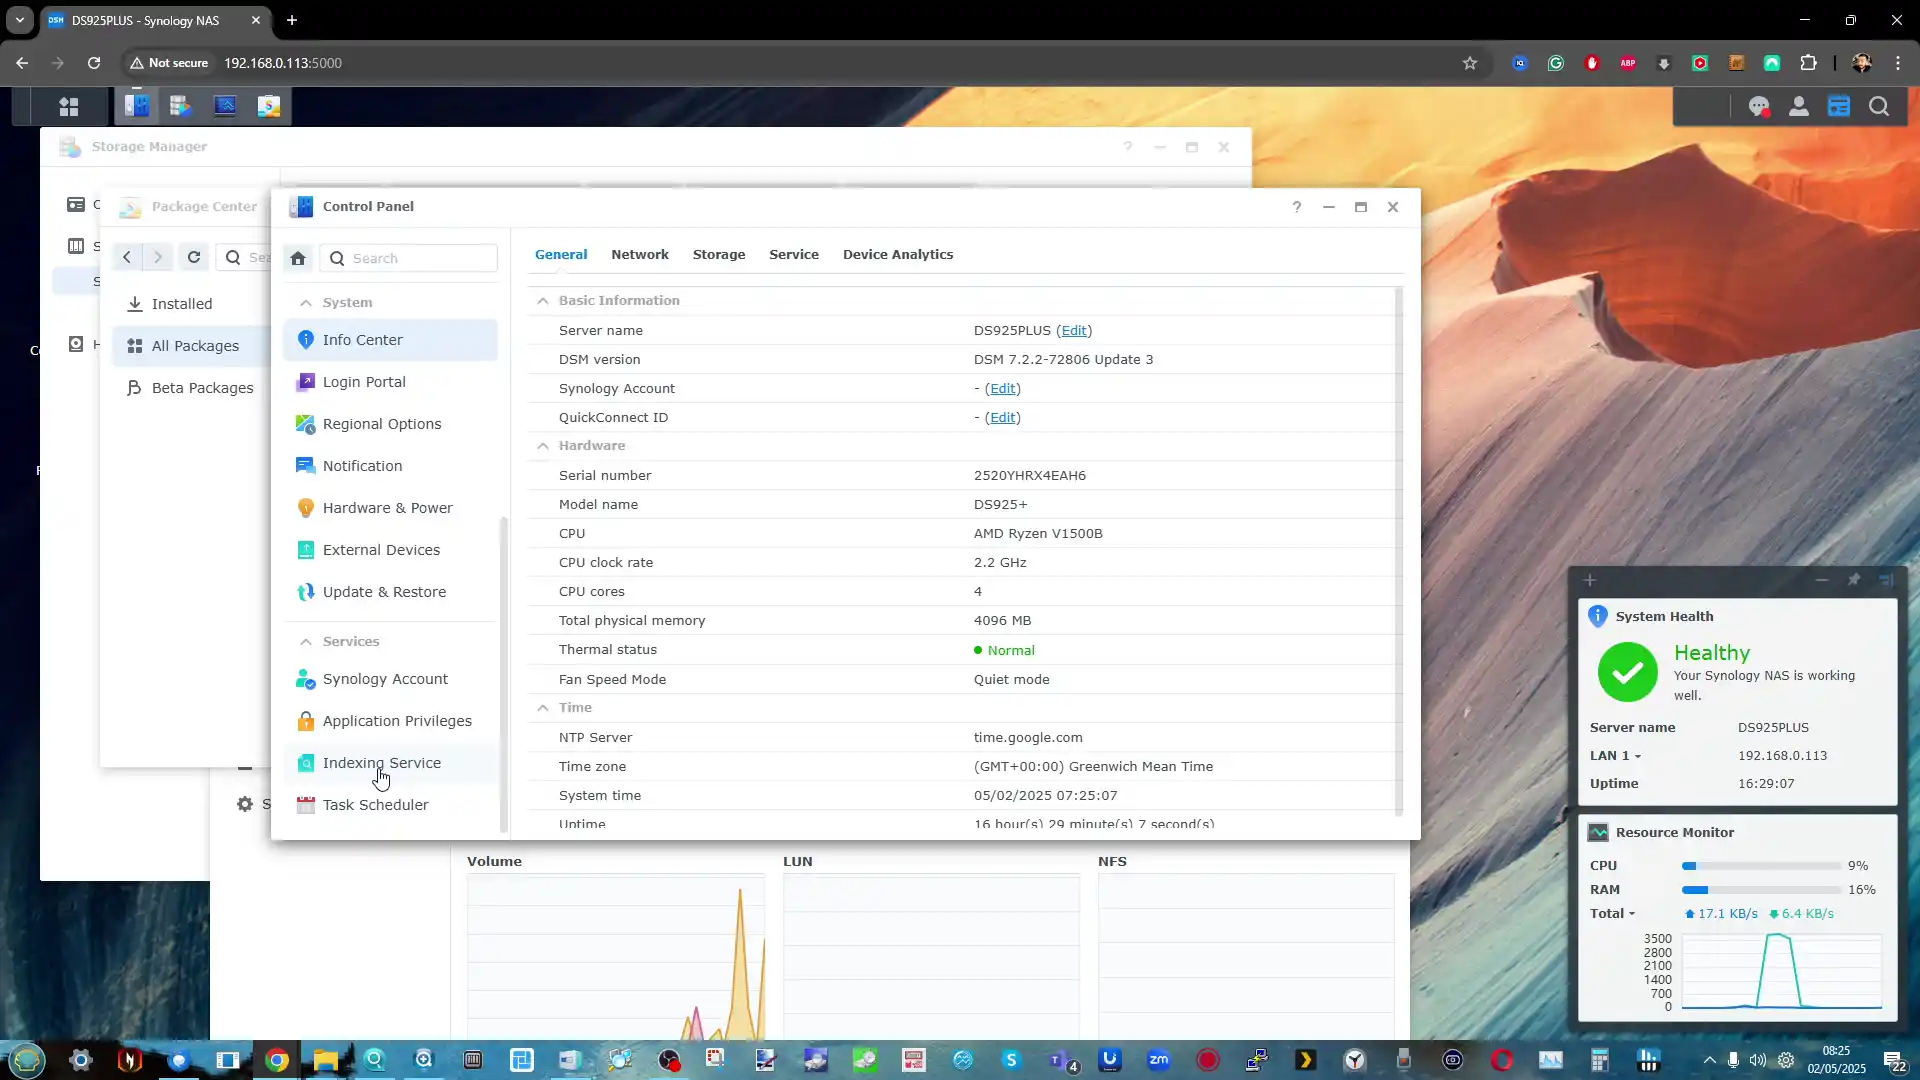Open a new browser tab
Screen dimensions: 1920x1080
292,20
